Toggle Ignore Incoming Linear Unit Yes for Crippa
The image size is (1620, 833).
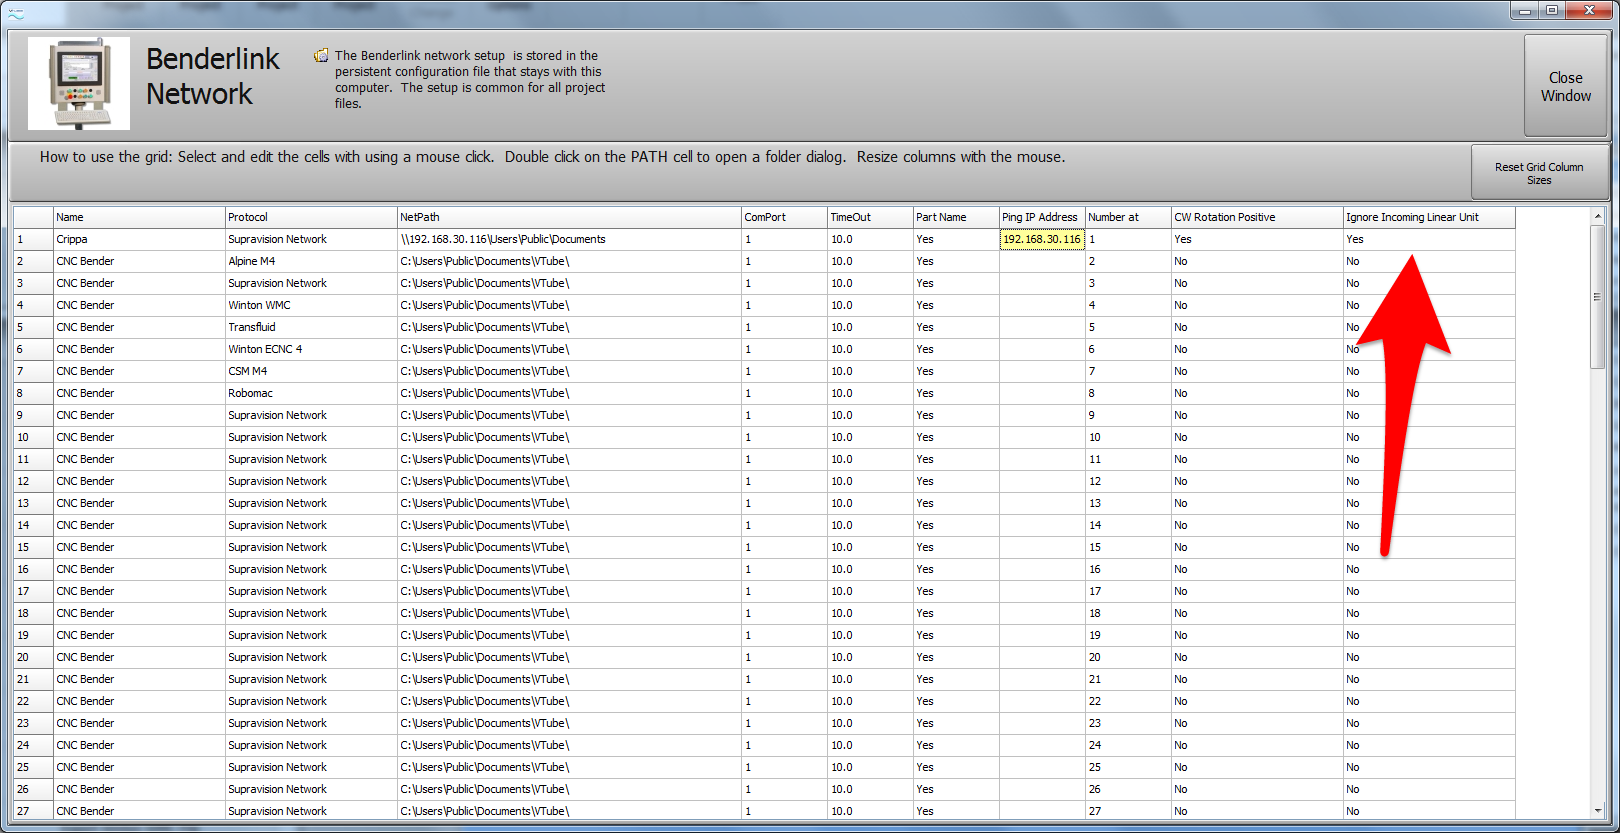(x=1428, y=239)
